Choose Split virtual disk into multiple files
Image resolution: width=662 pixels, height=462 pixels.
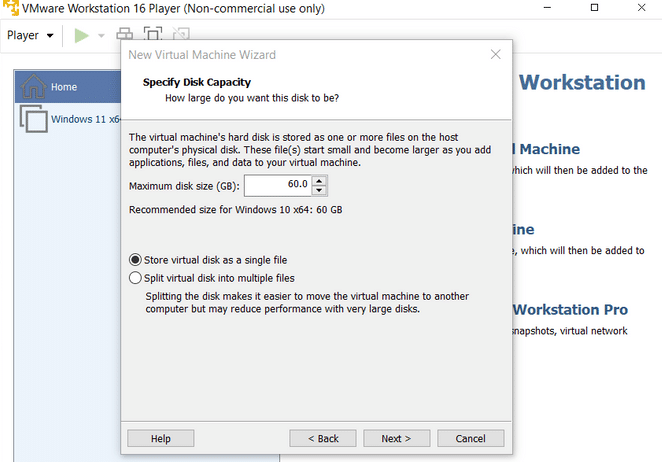(x=137, y=278)
